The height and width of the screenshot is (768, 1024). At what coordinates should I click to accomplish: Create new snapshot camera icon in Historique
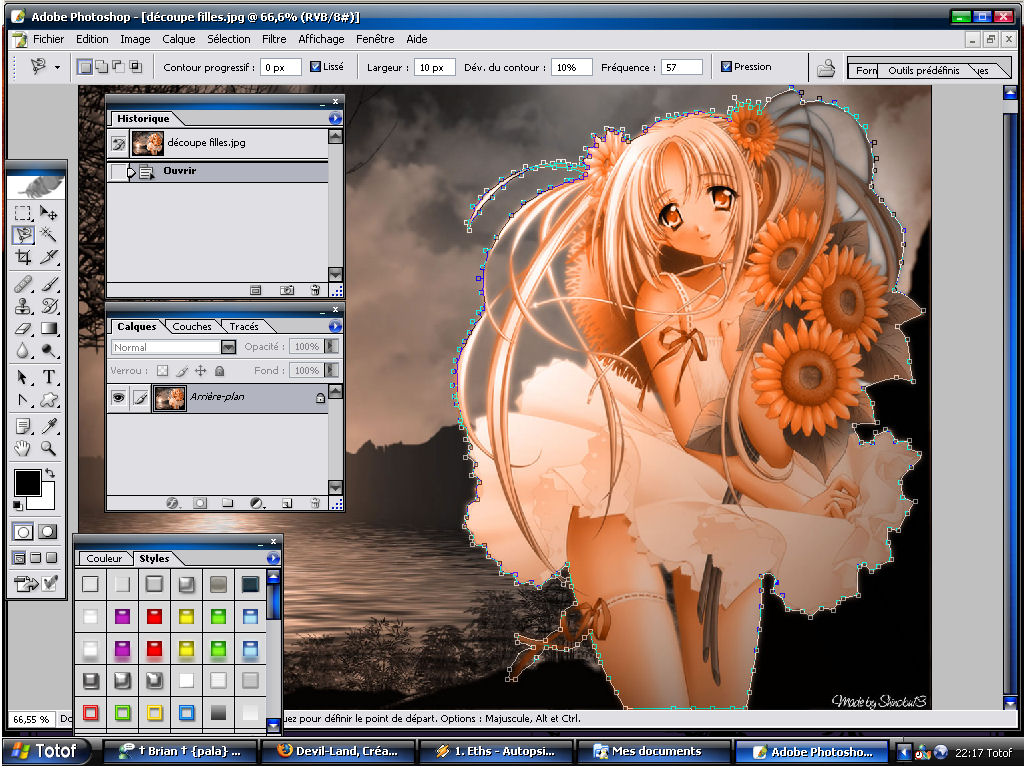point(286,290)
